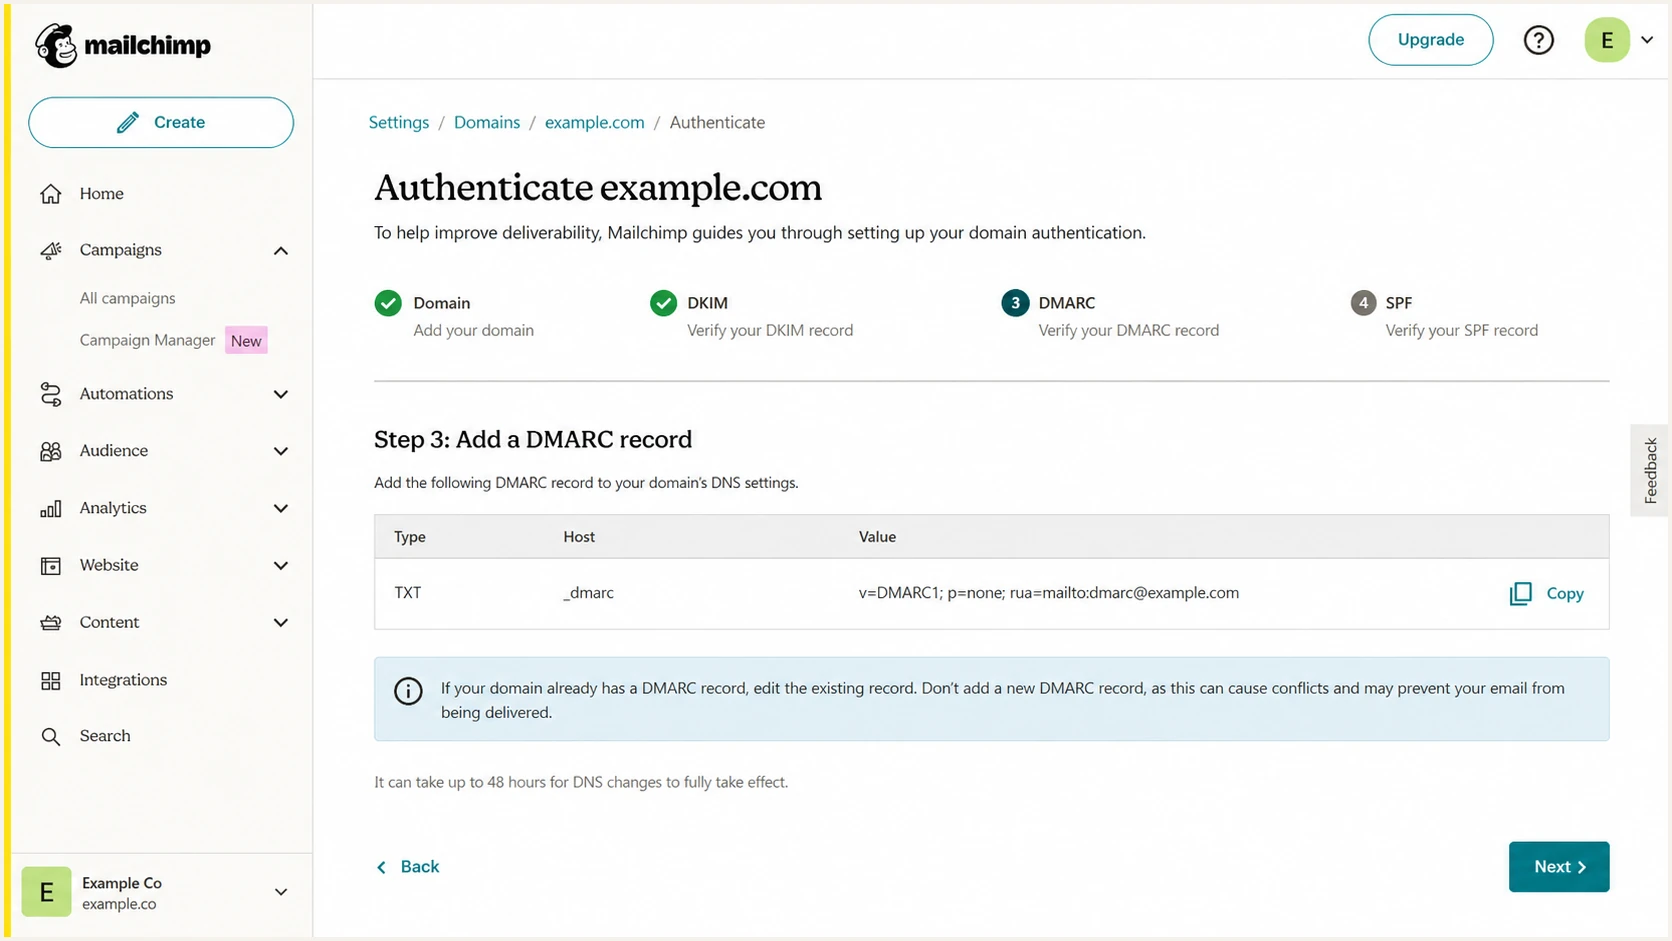1672x941 pixels.
Task: Click the Domain step green checkmark
Action: tap(388, 303)
